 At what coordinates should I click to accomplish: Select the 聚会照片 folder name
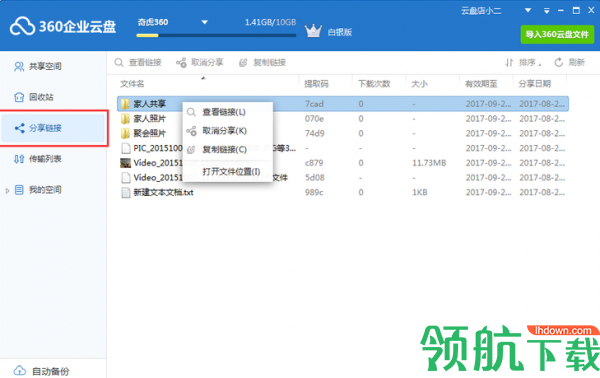150,134
